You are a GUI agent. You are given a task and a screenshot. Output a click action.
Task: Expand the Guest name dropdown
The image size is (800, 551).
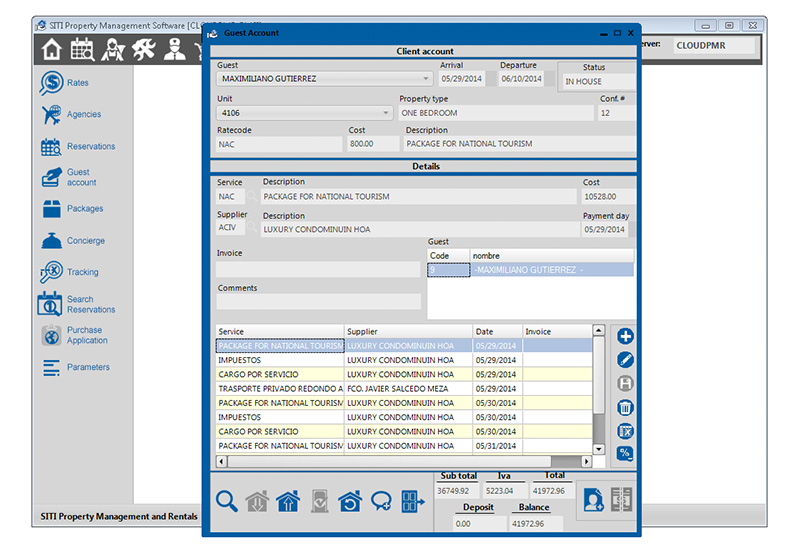point(427,78)
